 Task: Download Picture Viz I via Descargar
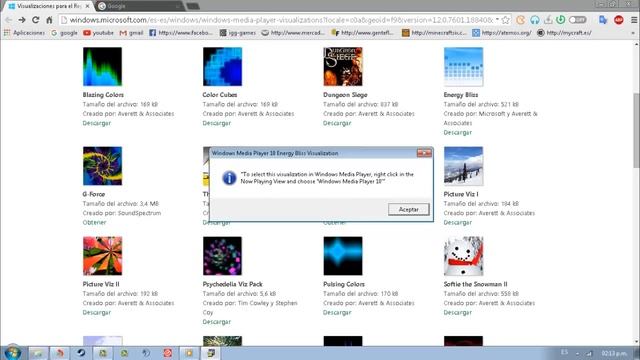pyautogui.click(x=458, y=222)
